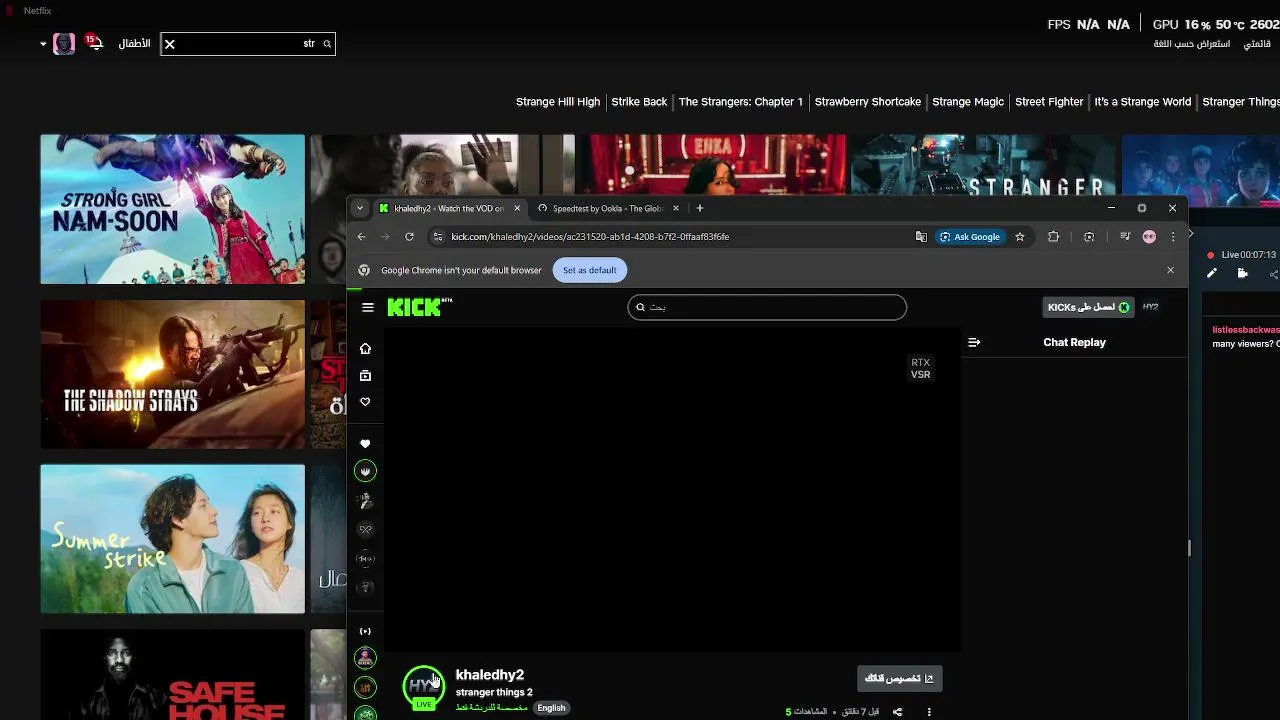The width and height of the screenshot is (1280, 720).
Task: Select It's a Strange World suggestion
Action: pos(1143,102)
